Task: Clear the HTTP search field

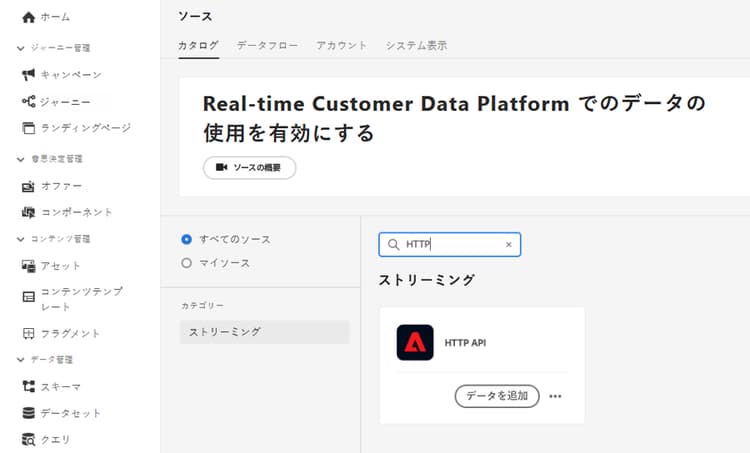Action: pos(508,244)
